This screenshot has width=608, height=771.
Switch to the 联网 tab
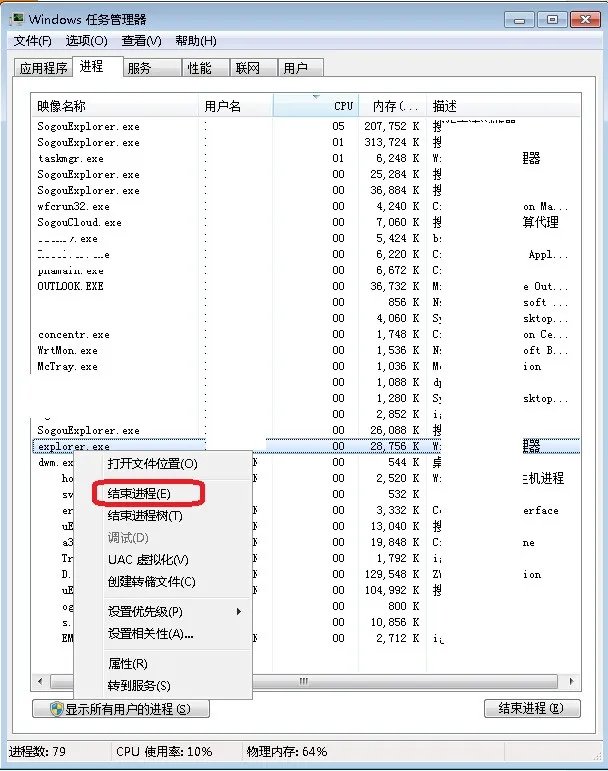[x=254, y=68]
